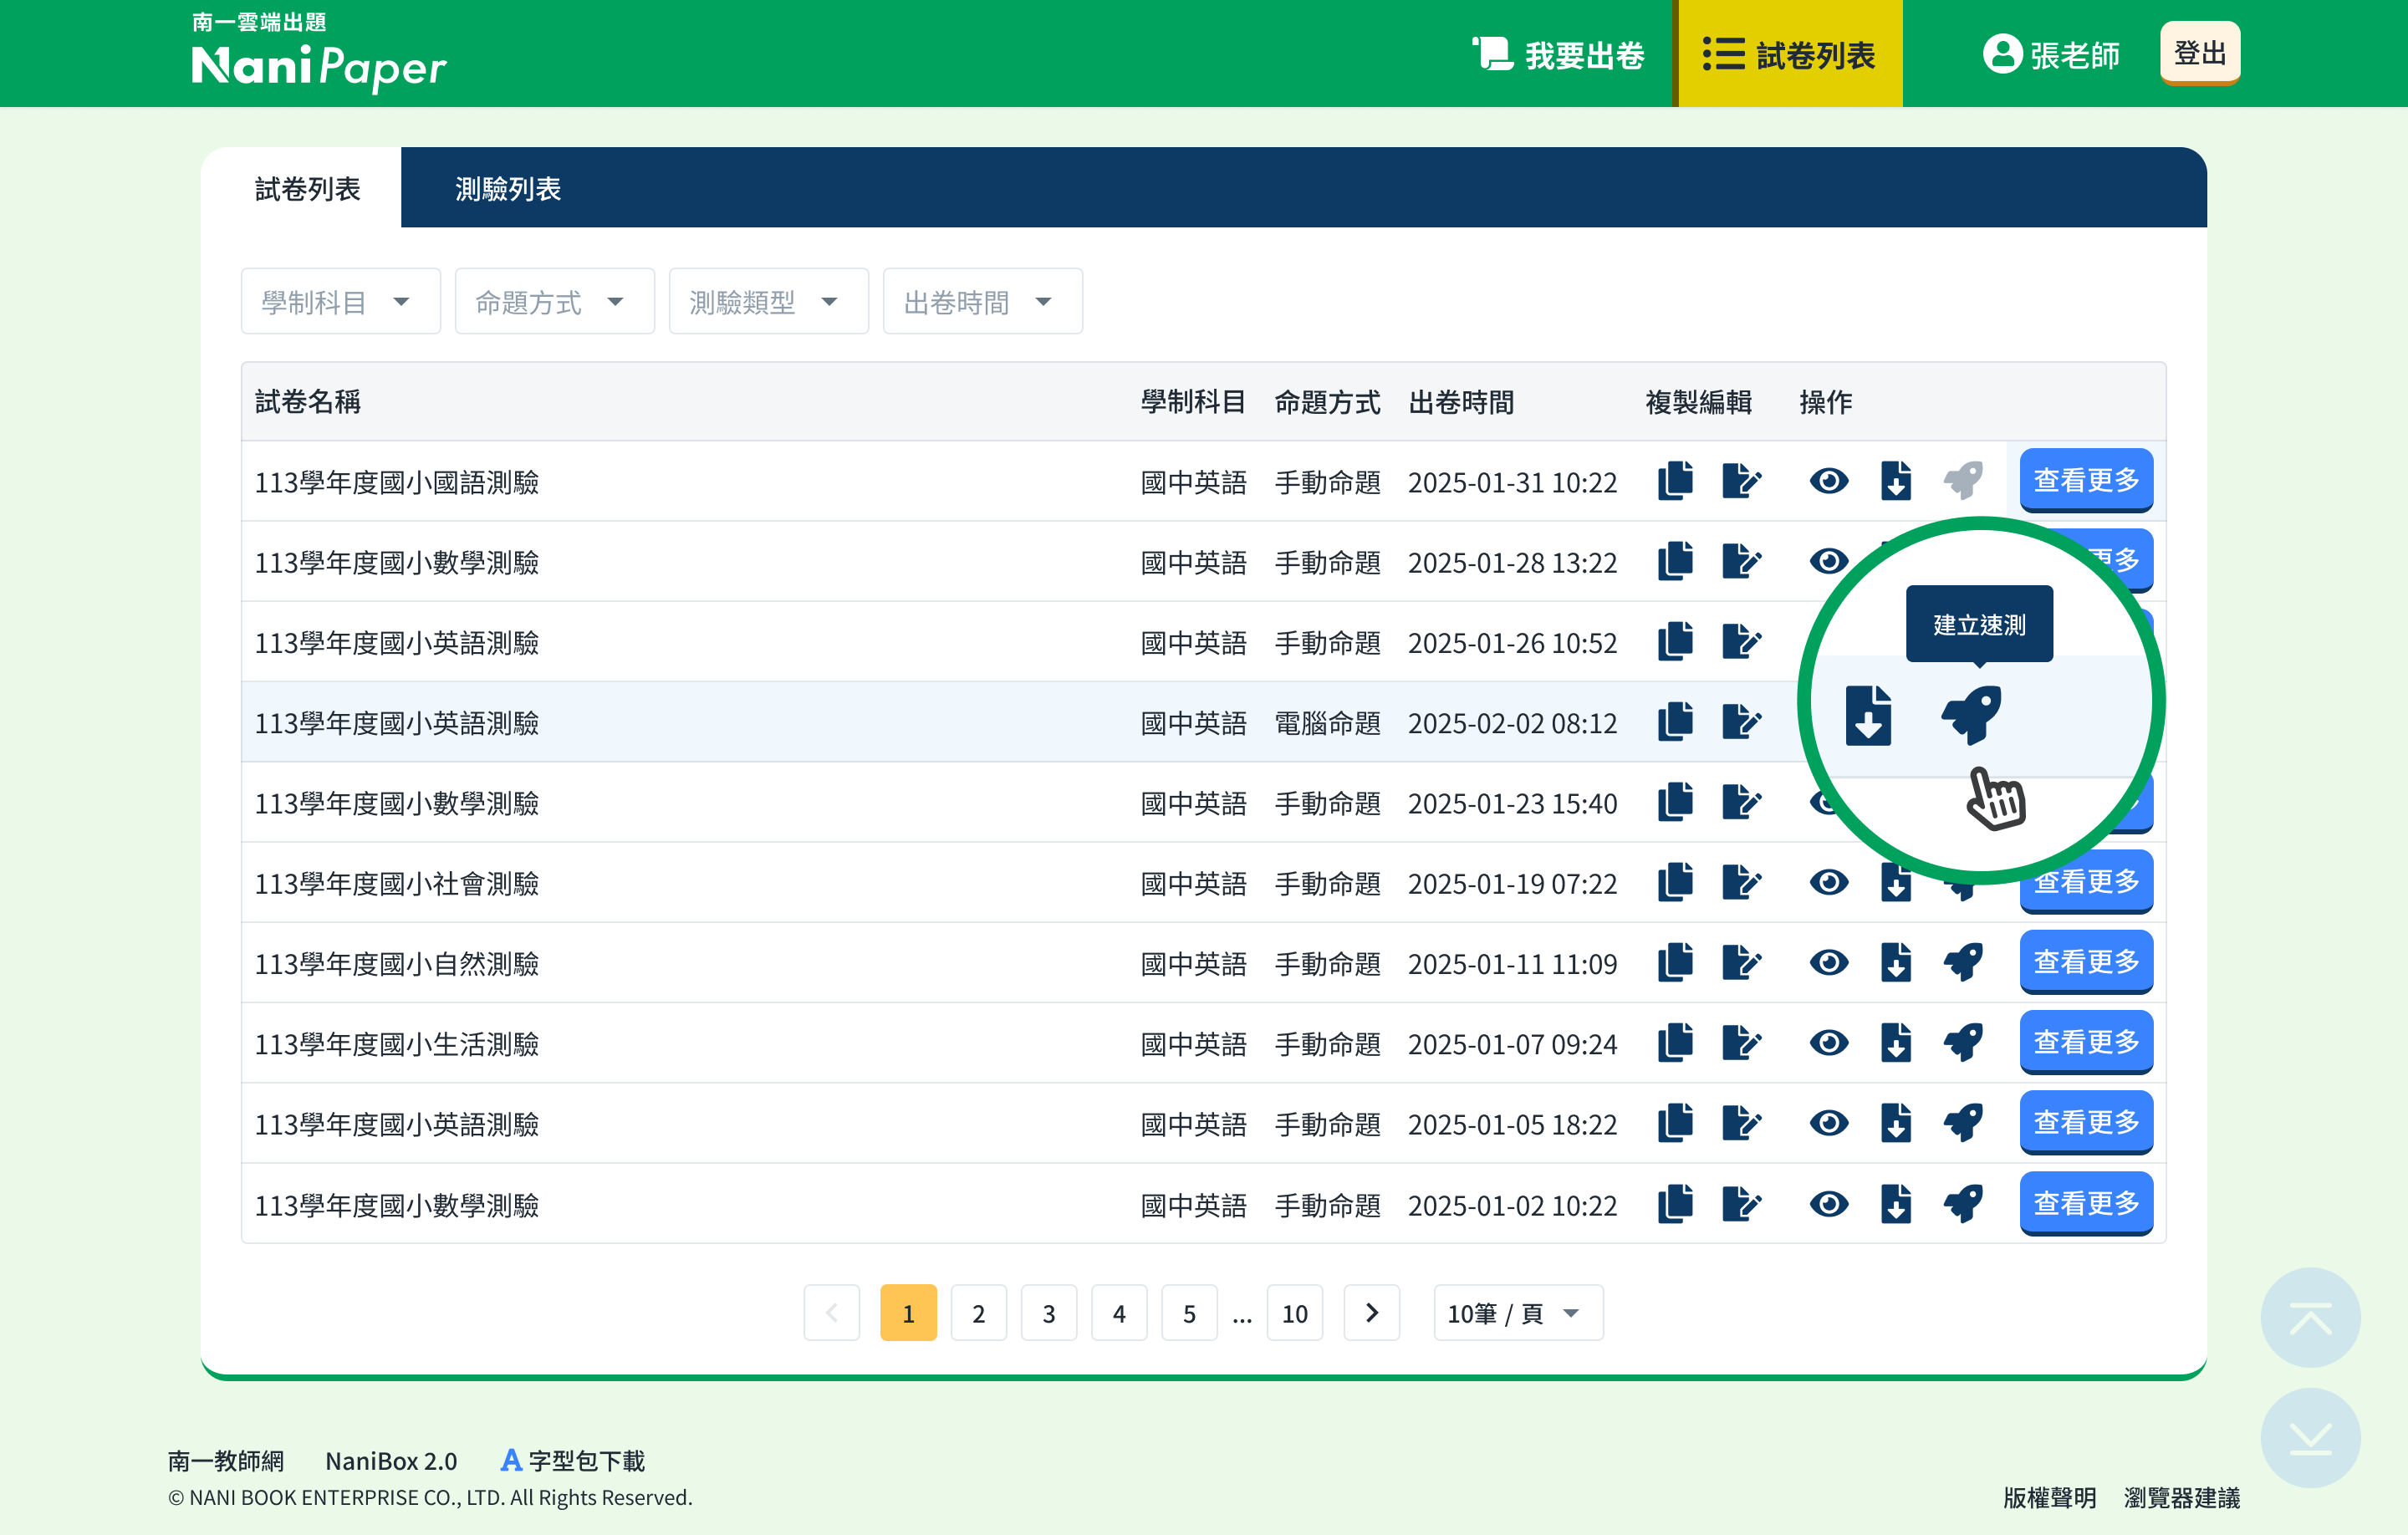Edit the 113學年度國小自然測驗 paper

click(x=1741, y=962)
